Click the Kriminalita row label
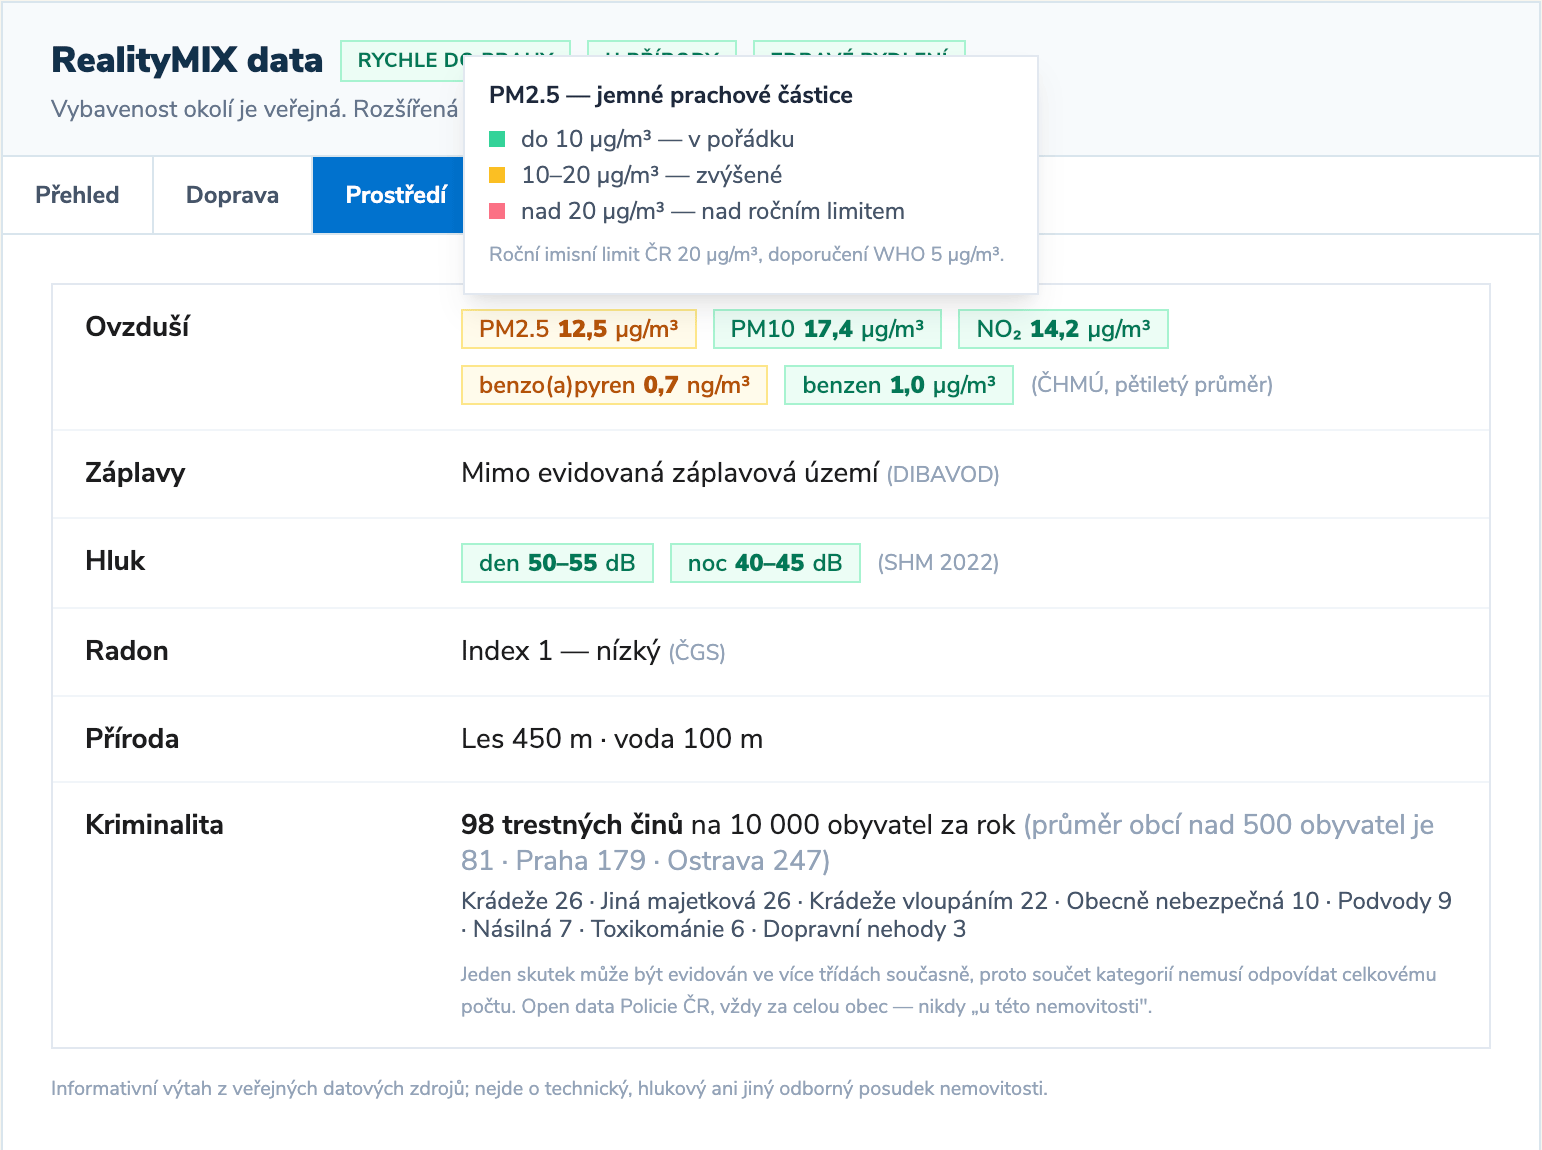The height and width of the screenshot is (1150, 1542). pos(154,825)
